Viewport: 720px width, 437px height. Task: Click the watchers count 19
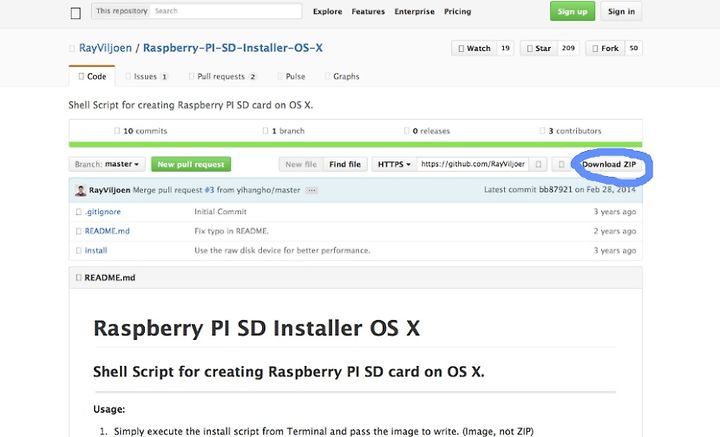pos(505,48)
